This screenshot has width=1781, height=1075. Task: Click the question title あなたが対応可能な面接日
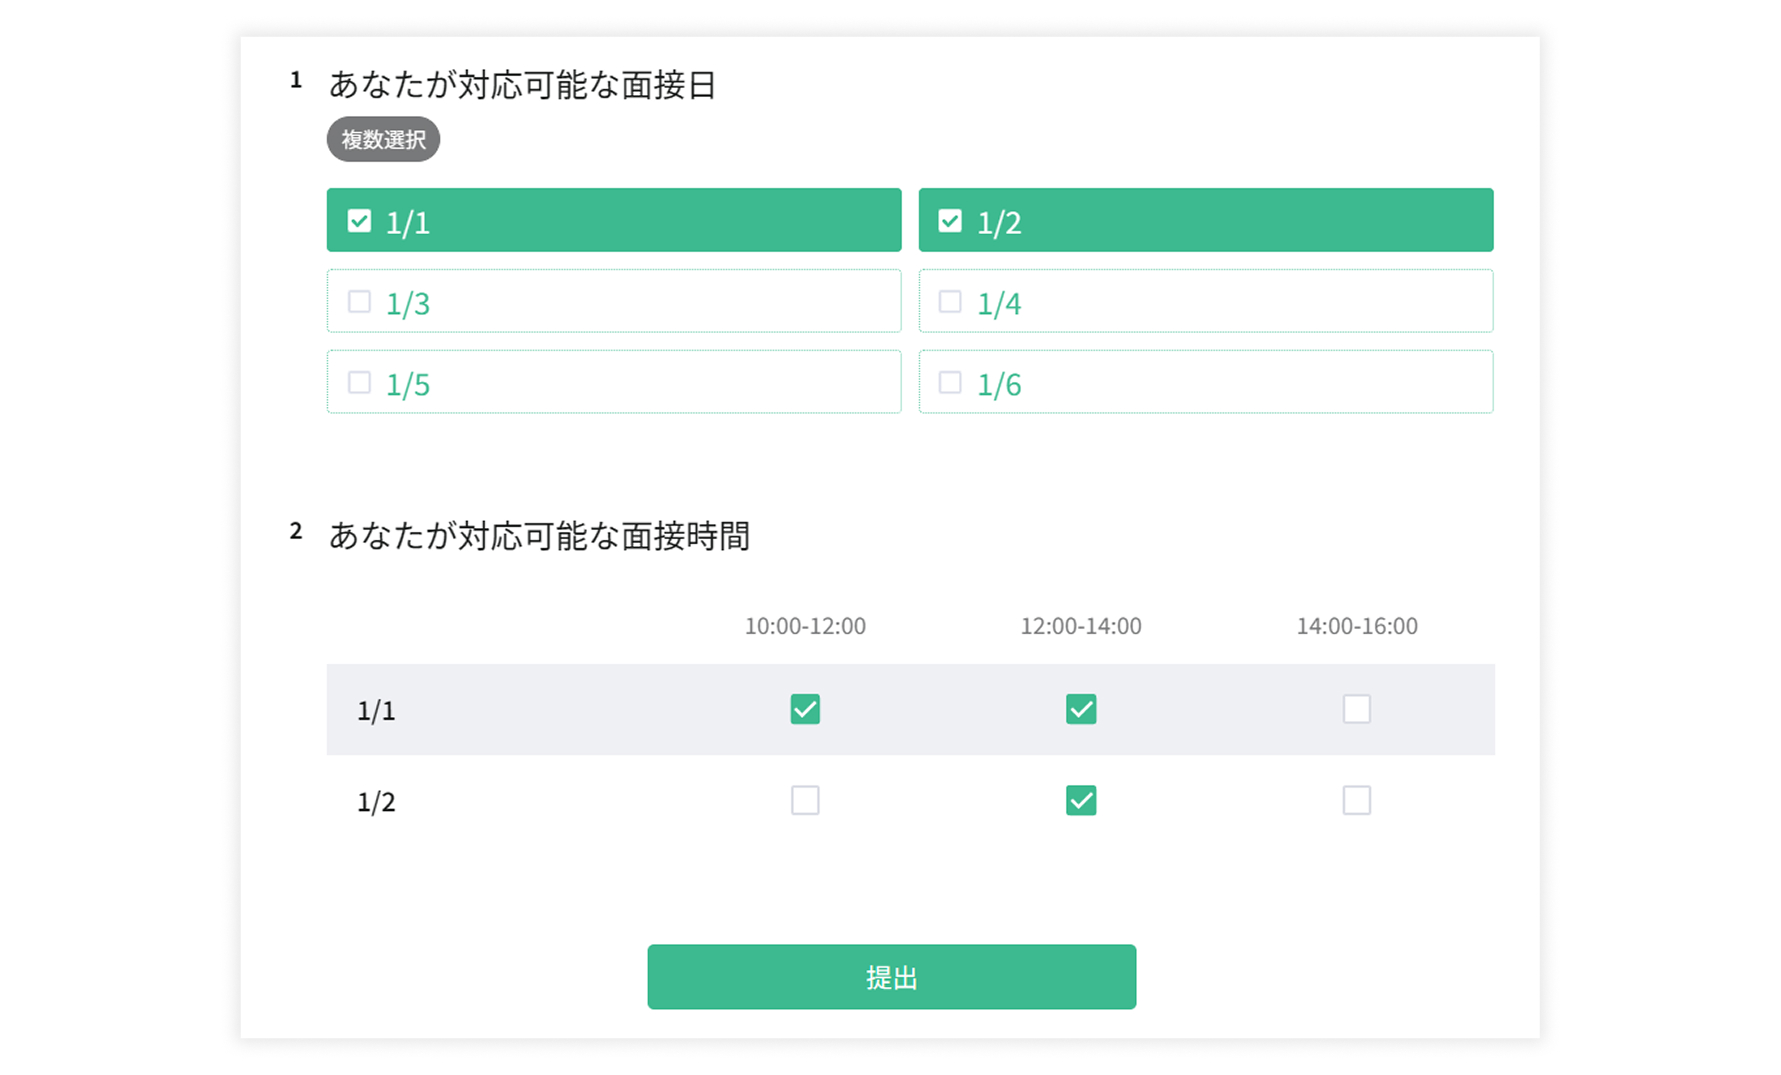pos(523,85)
